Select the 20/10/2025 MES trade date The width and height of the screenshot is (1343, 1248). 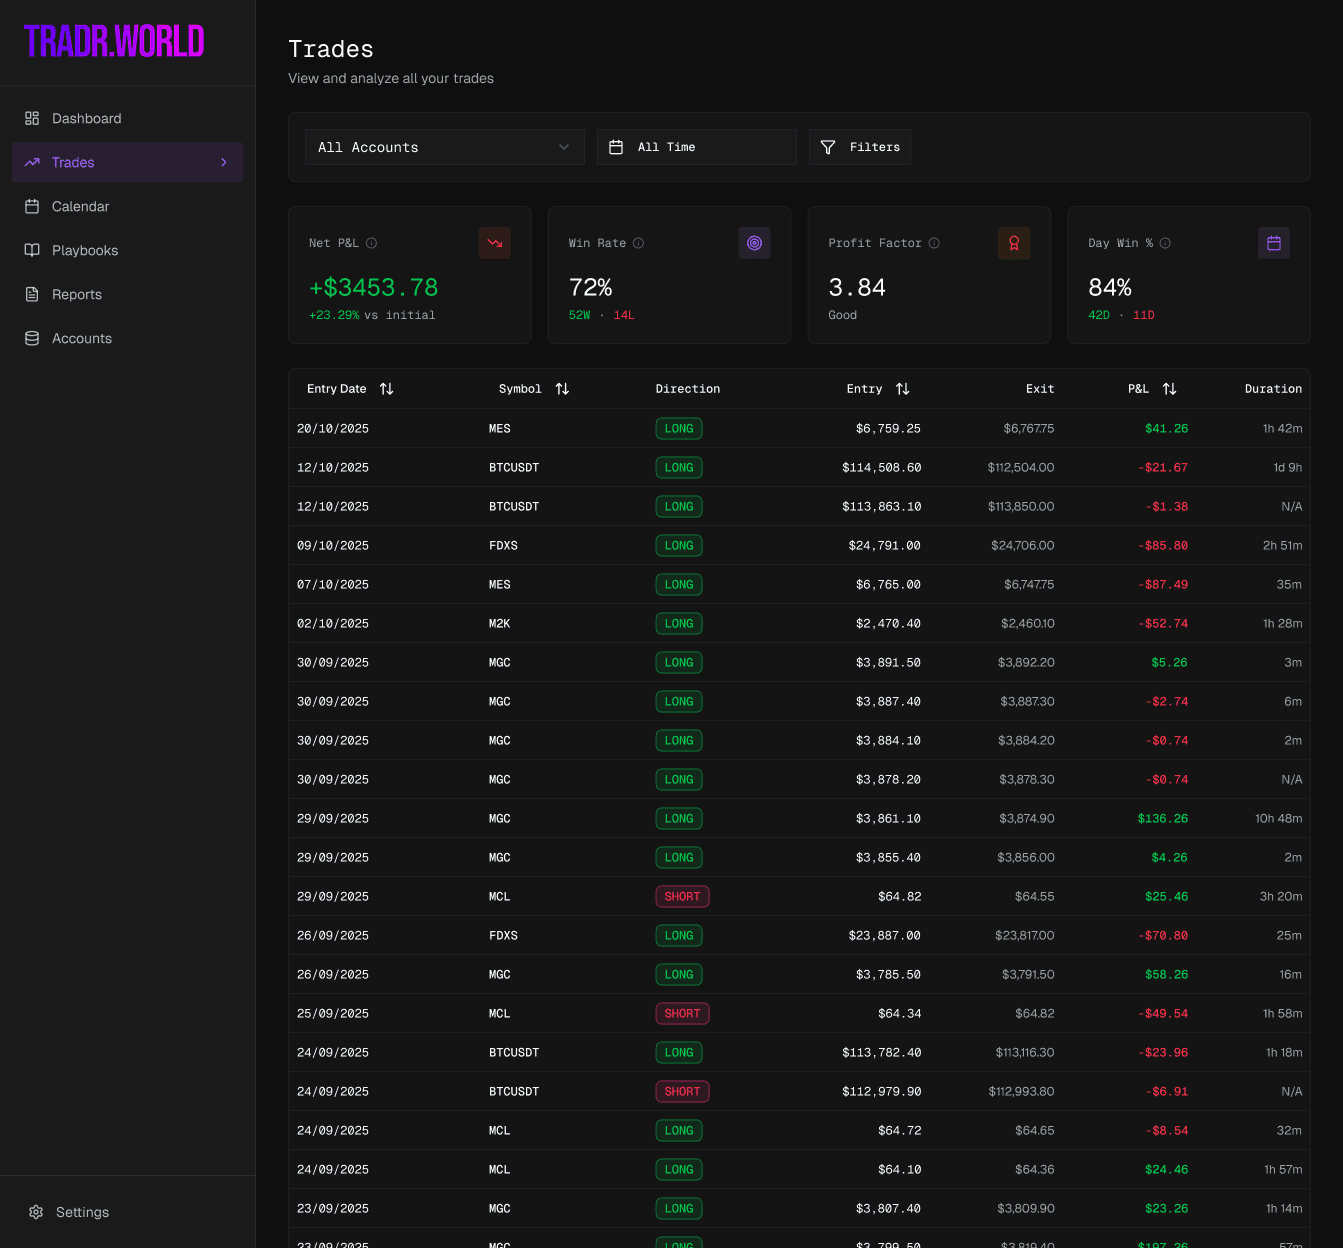pyautogui.click(x=333, y=428)
